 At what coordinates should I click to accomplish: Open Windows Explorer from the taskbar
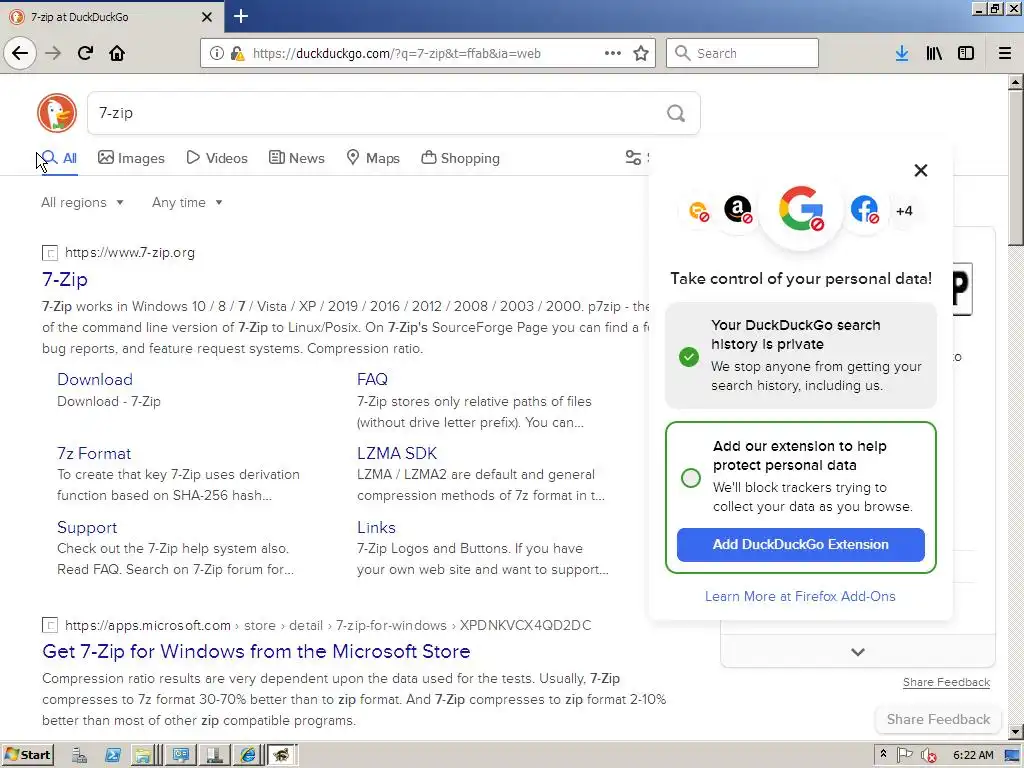(143, 756)
